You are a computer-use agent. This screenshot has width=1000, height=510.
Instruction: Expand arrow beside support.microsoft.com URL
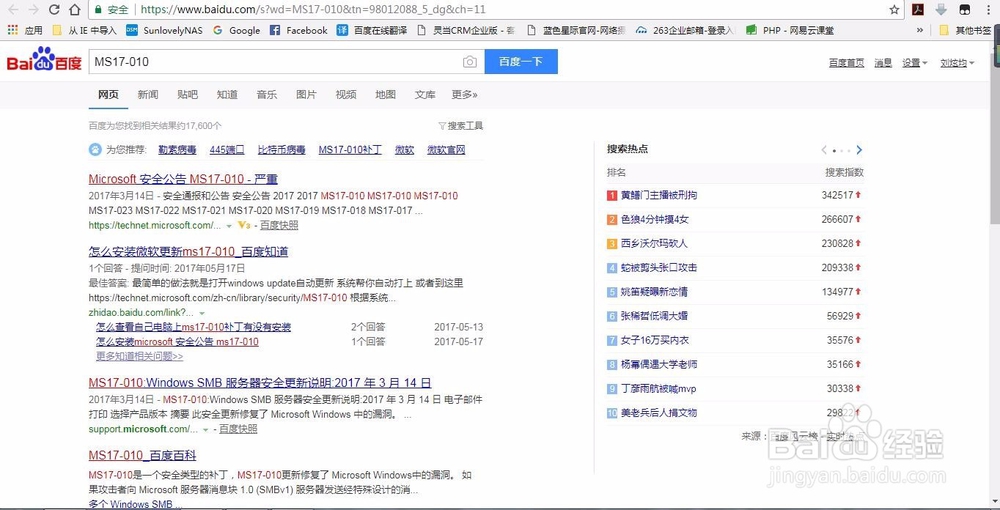point(205,430)
